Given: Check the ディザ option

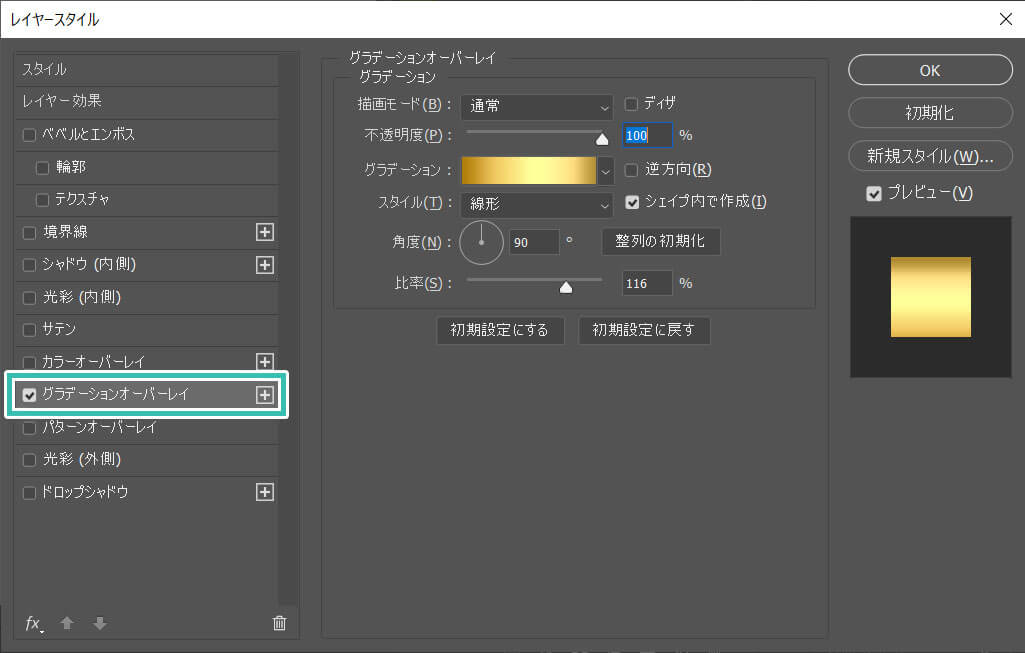Looking at the screenshot, I should (631, 104).
